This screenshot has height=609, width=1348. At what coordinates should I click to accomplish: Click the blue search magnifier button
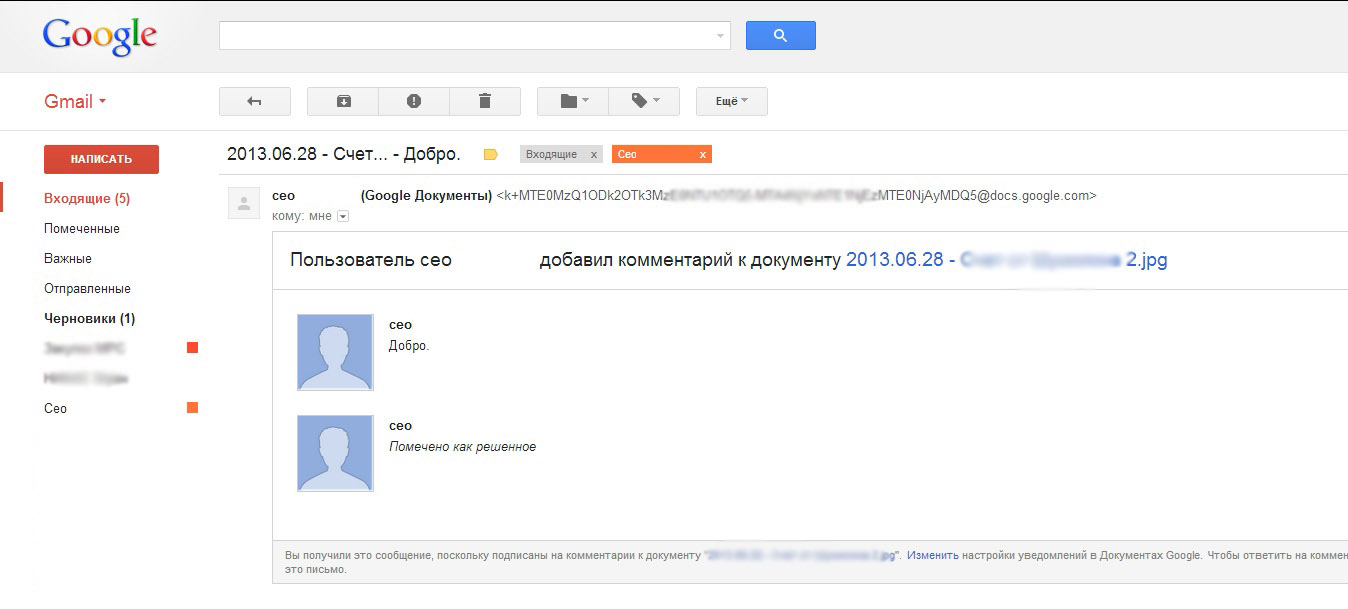tap(780, 34)
